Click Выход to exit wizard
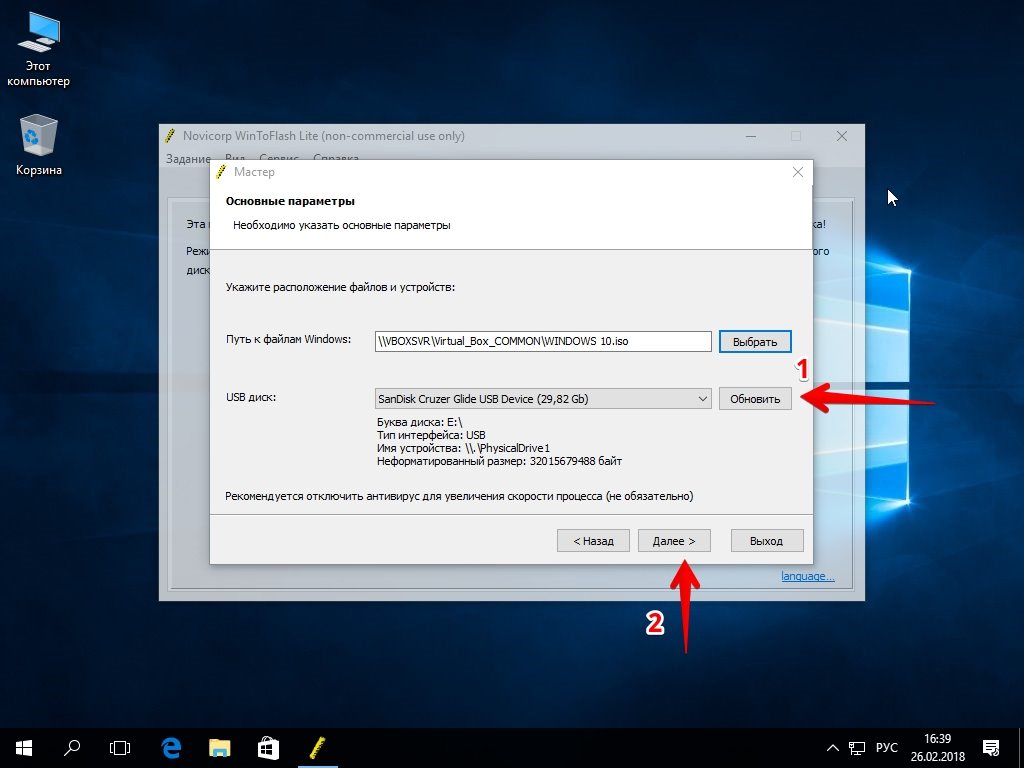Viewport: 1024px width, 768px height. pyautogui.click(x=767, y=541)
